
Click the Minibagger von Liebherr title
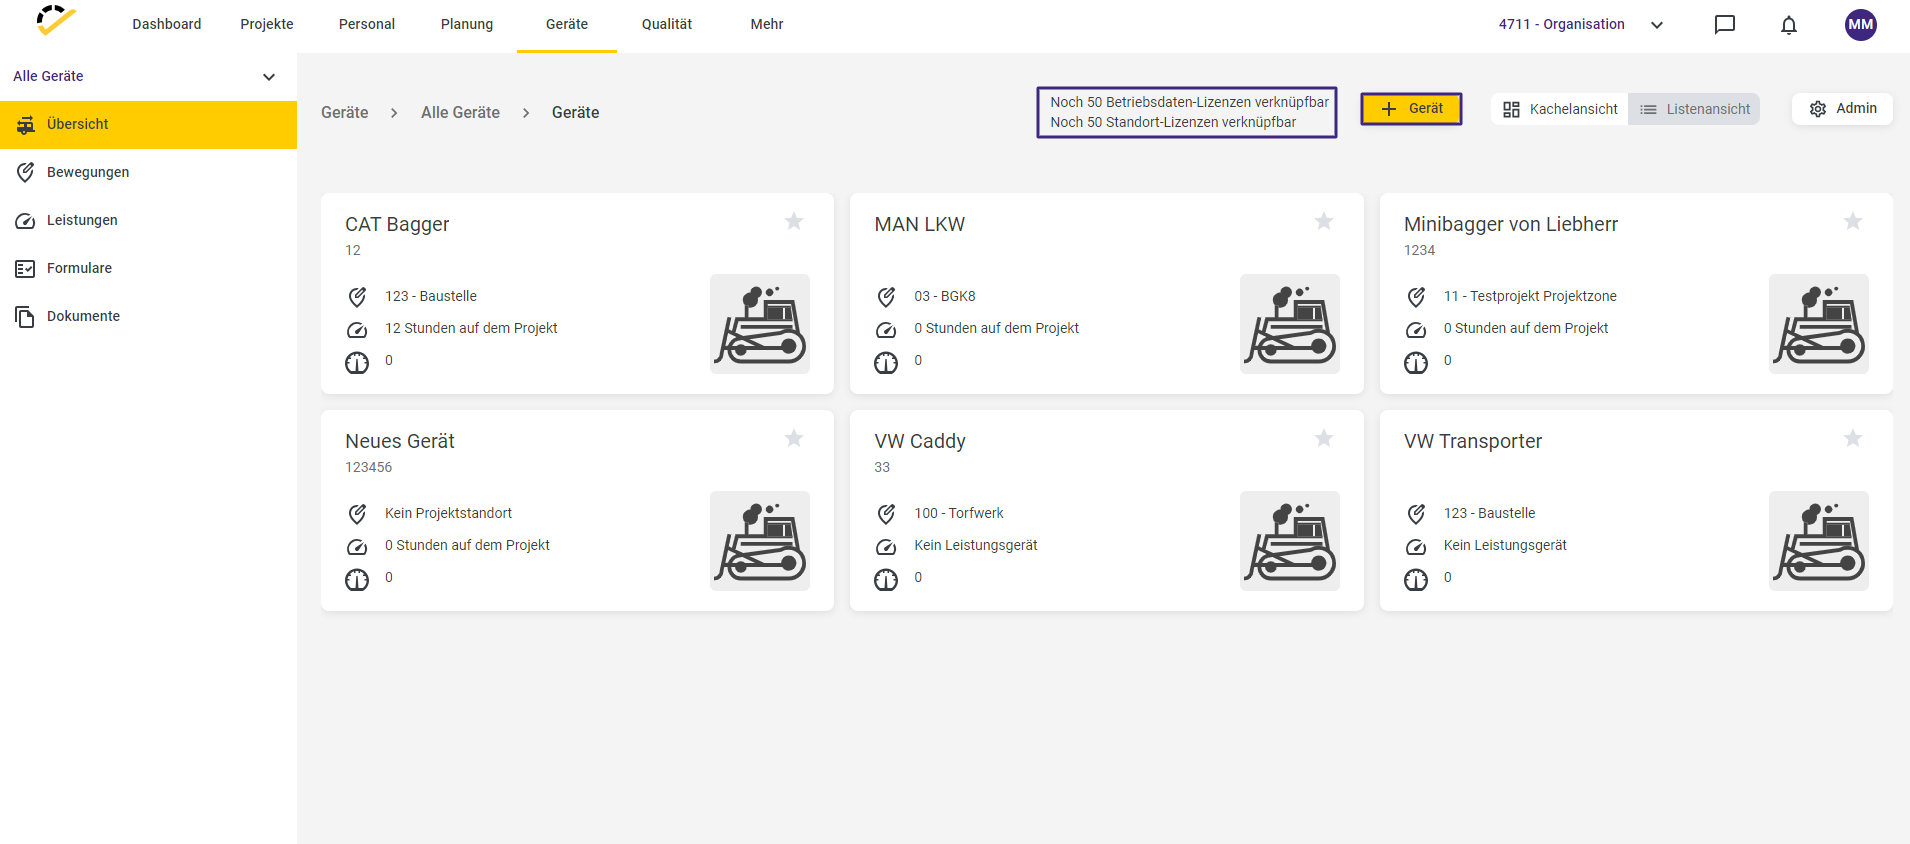pos(1511,225)
